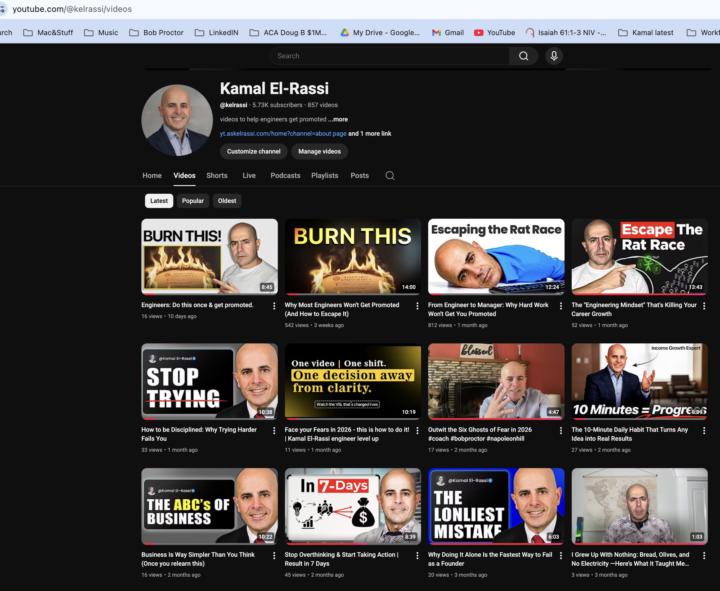Open options menu for Escaping the Rat Race video
The image size is (720, 591).
coord(561,306)
